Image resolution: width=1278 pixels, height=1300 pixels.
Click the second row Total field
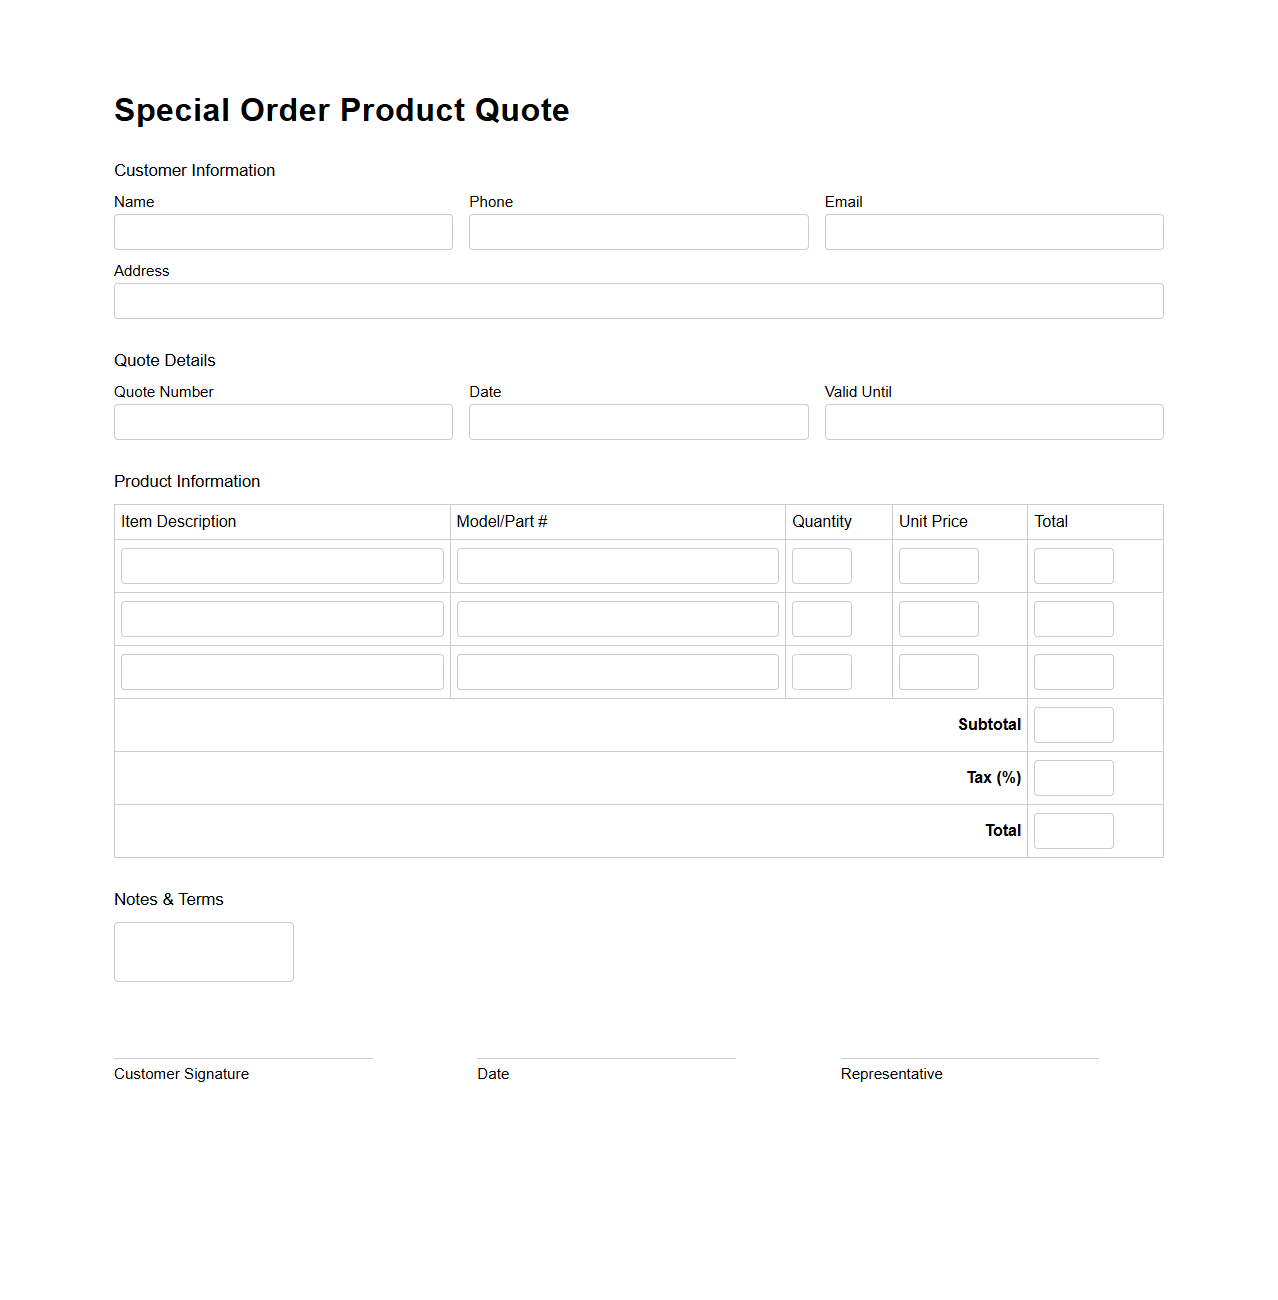point(1073,618)
